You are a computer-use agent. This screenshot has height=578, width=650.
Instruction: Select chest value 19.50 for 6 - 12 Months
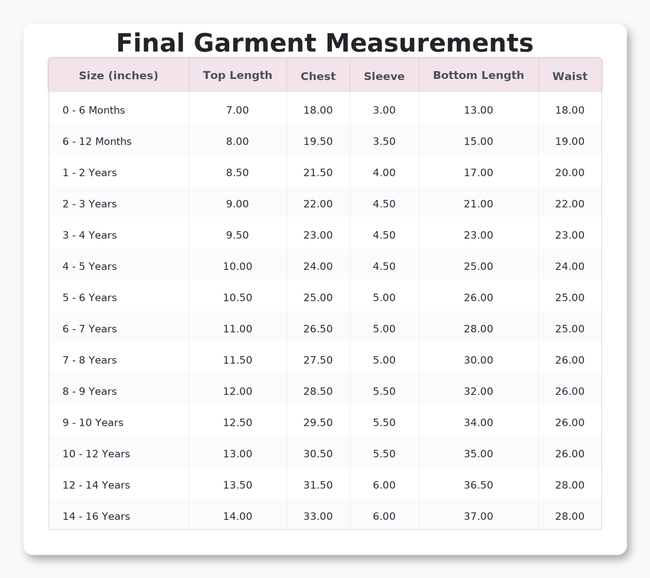point(318,141)
